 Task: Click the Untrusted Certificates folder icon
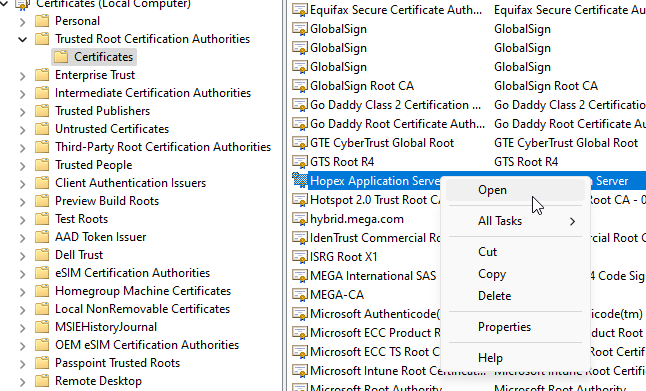pos(42,129)
